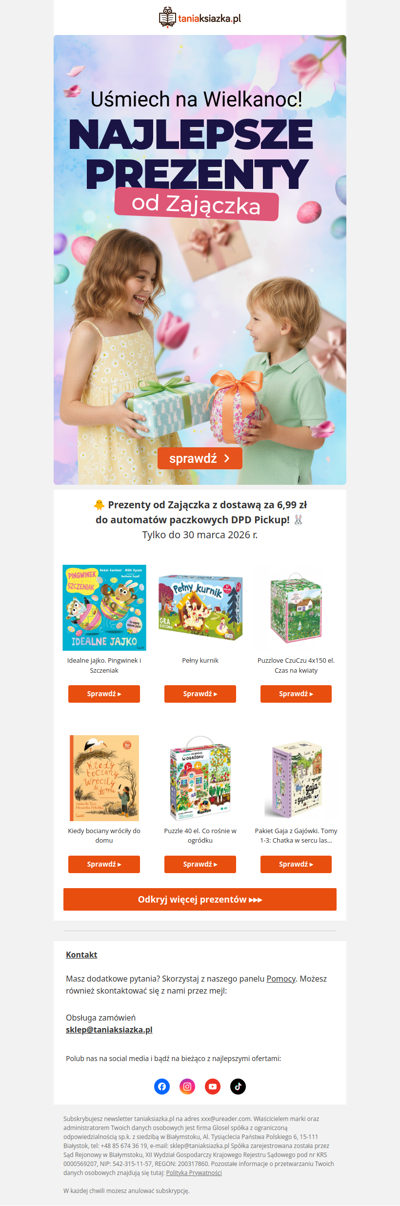Click 'Sprawdź' under Idealne jajko book
400x1206 pixels.
point(104,694)
